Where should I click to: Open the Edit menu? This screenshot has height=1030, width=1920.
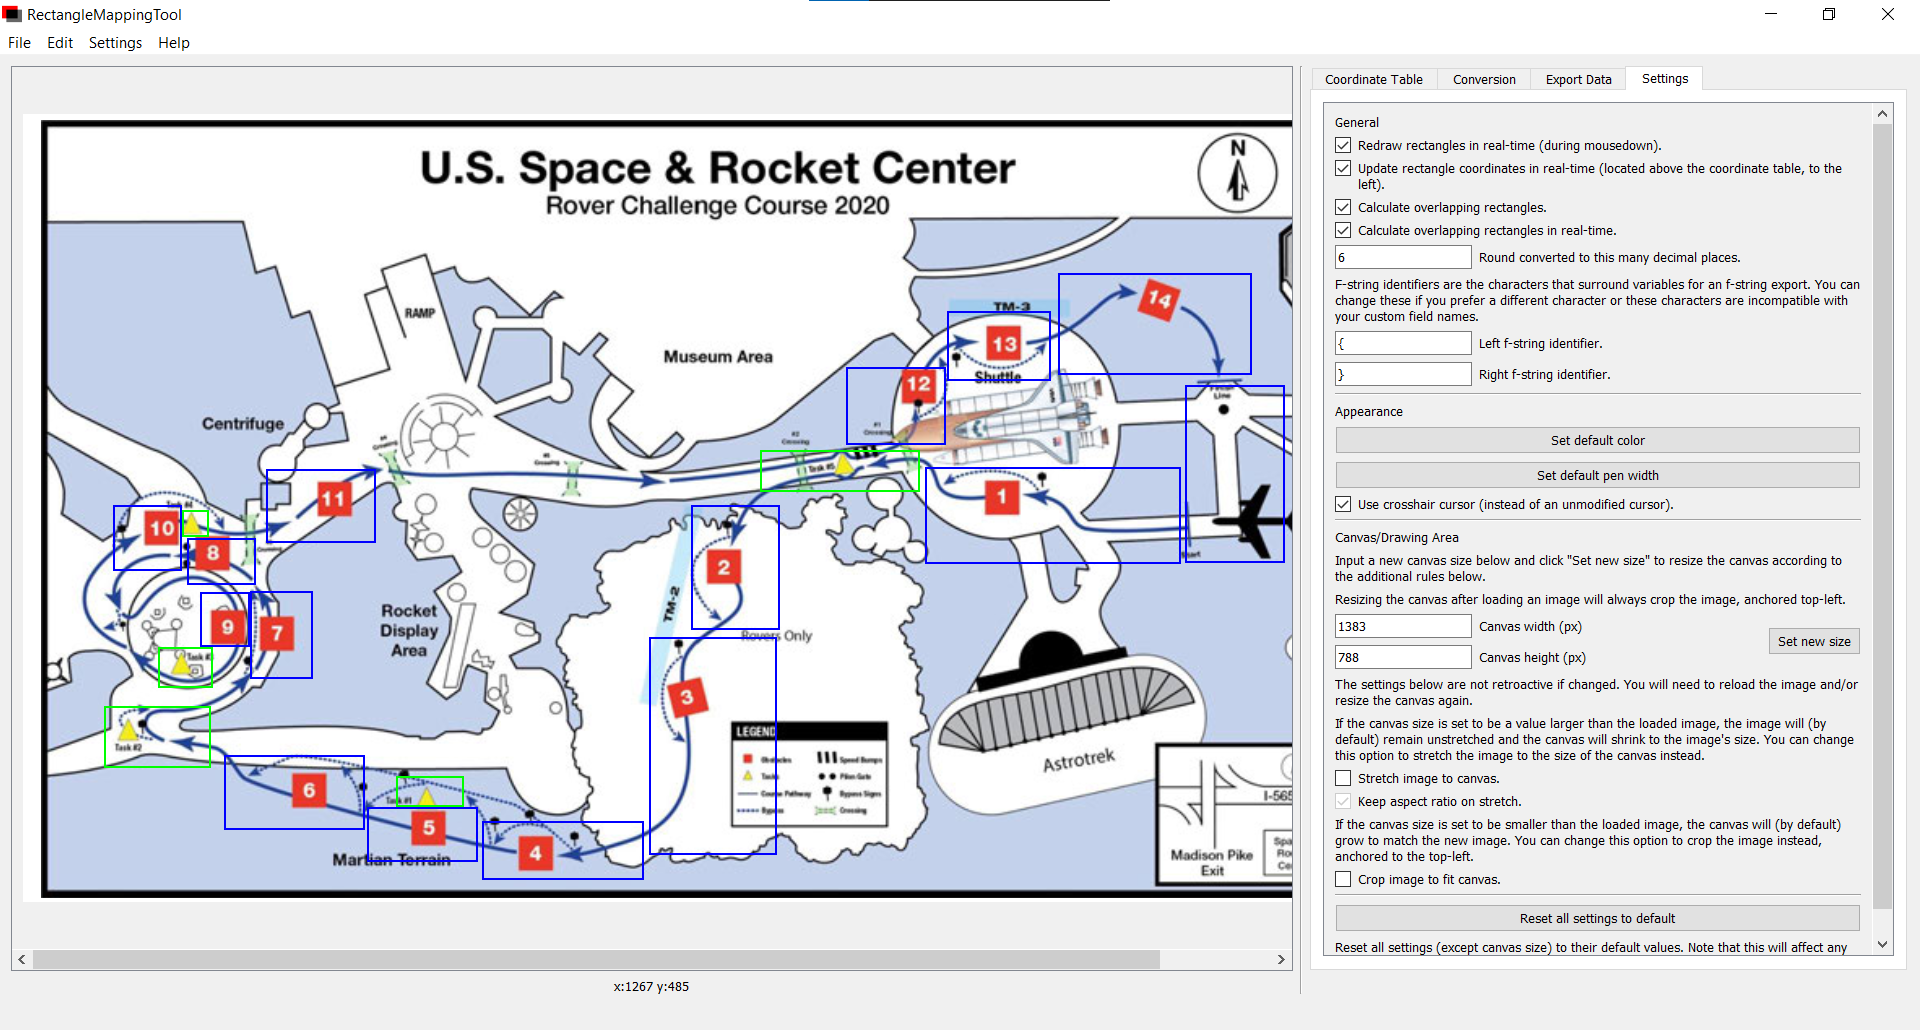[60, 43]
